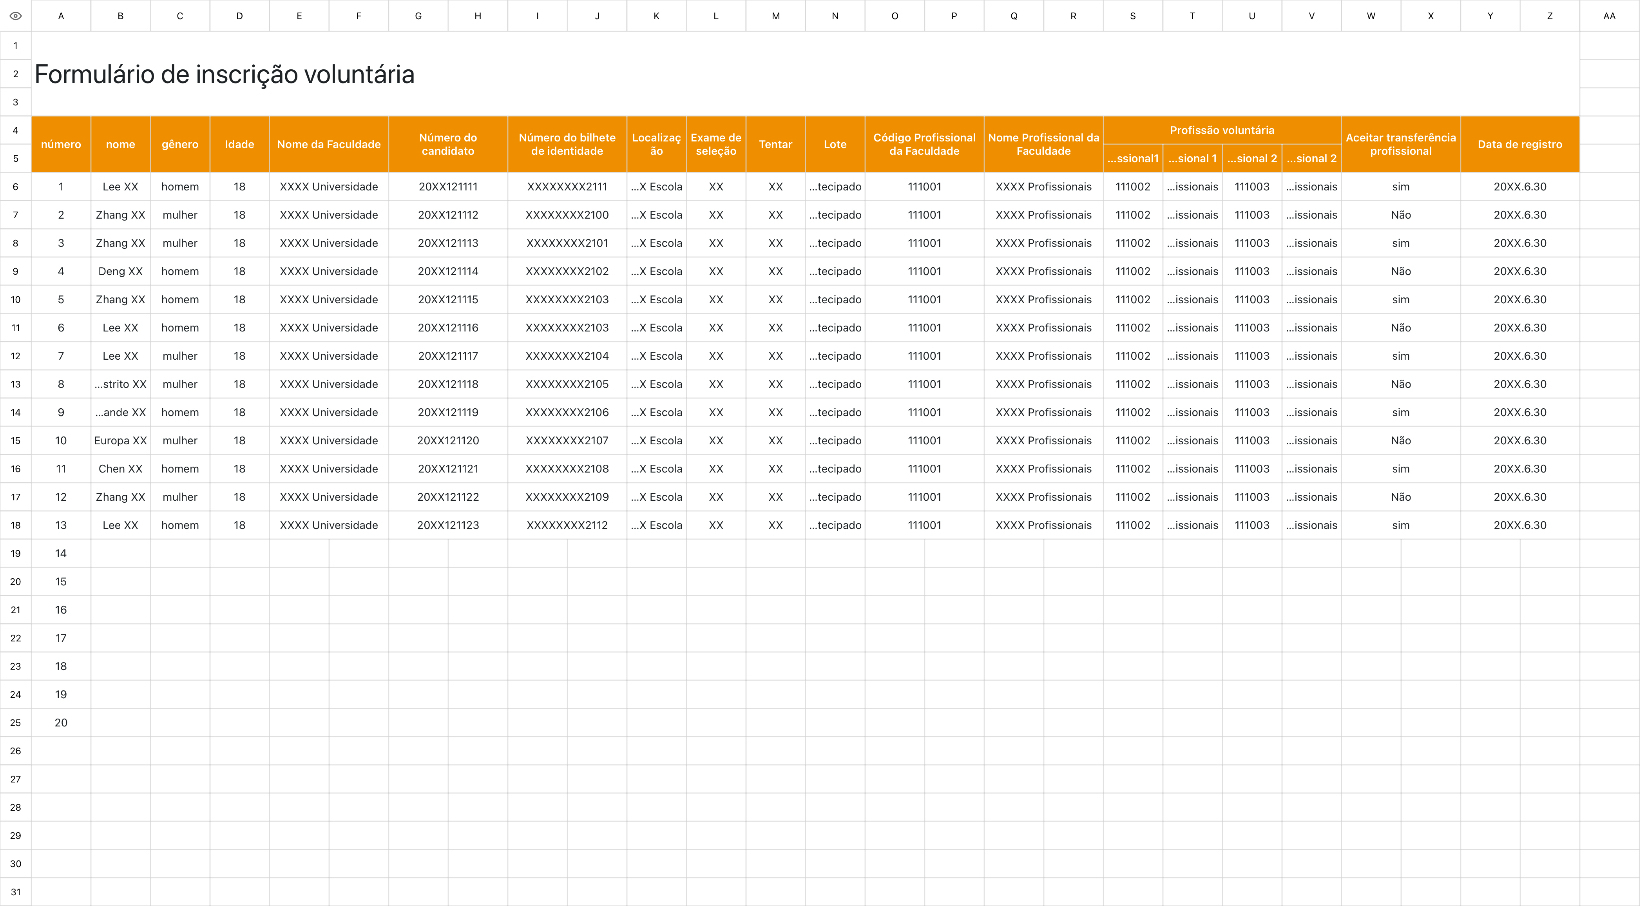Select column header A

[x=61, y=16]
